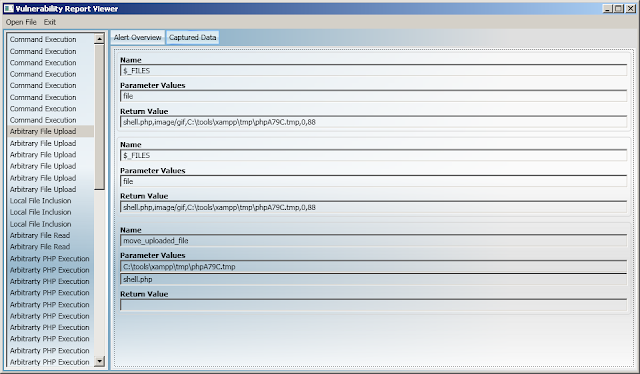
Task: Select the last Arbitrarty PHP Execution entry
Action: click(51, 362)
